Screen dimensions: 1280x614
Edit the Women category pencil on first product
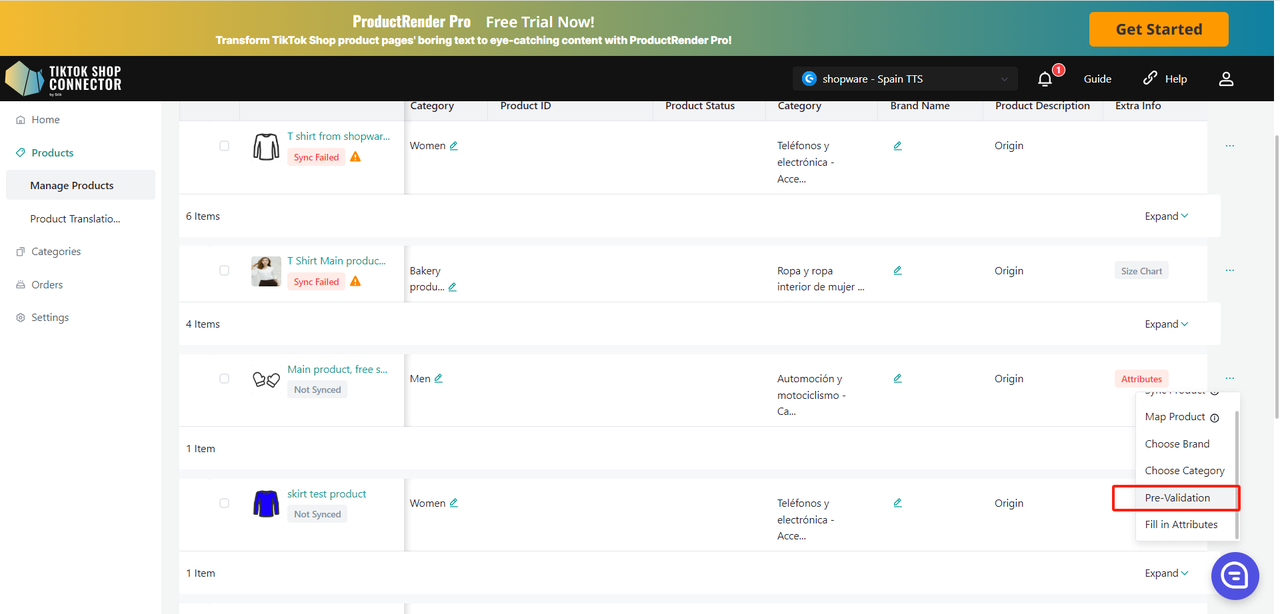454,146
